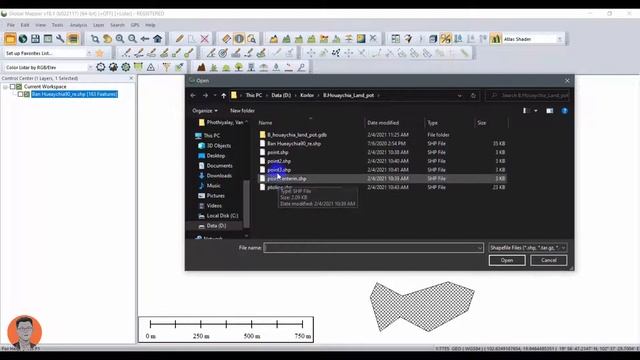
Task: Open the Edit menu
Action: [25, 25]
